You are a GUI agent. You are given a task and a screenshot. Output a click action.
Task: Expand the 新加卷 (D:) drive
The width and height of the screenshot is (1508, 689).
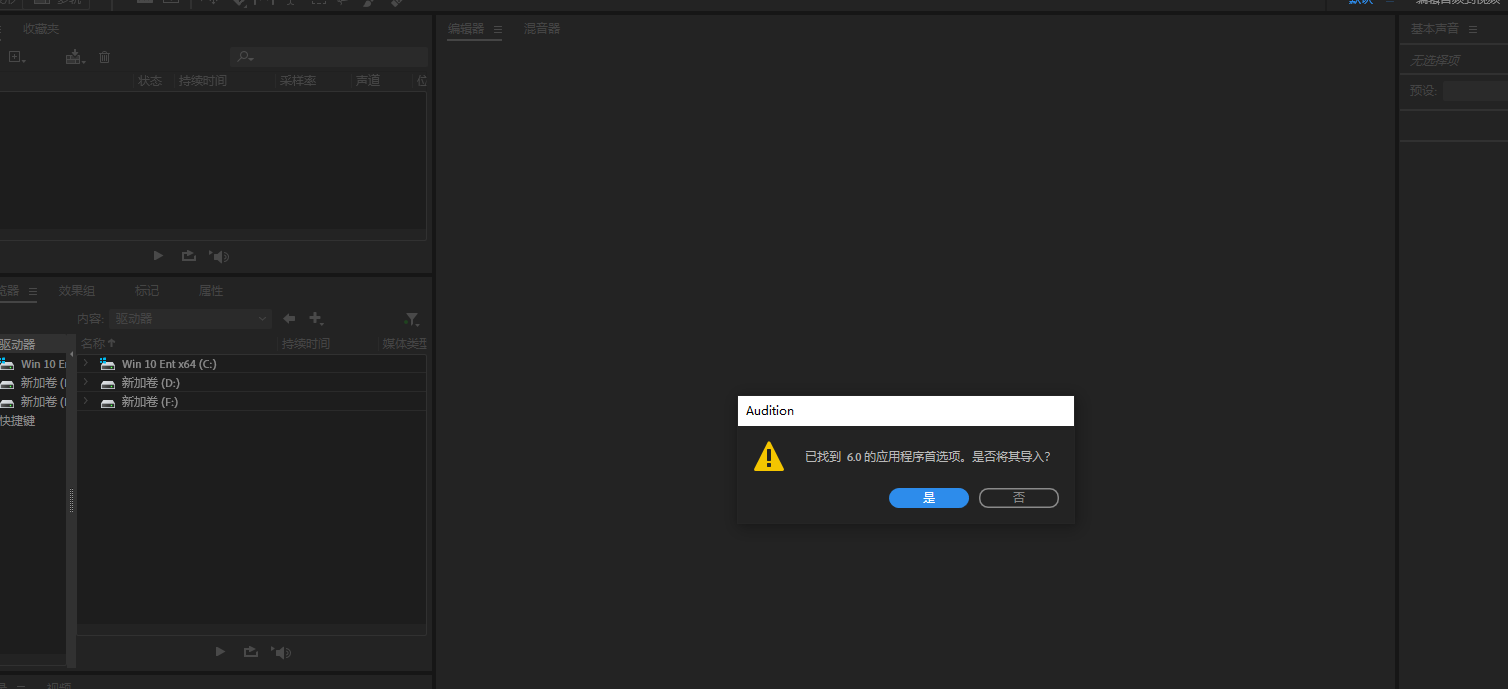pos(86,383)
